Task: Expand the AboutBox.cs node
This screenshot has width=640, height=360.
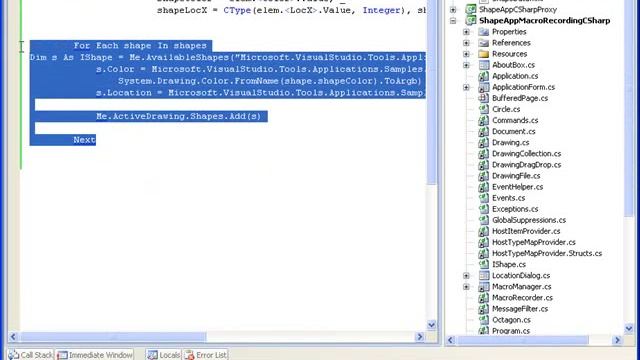Action: tap(466, 65)
